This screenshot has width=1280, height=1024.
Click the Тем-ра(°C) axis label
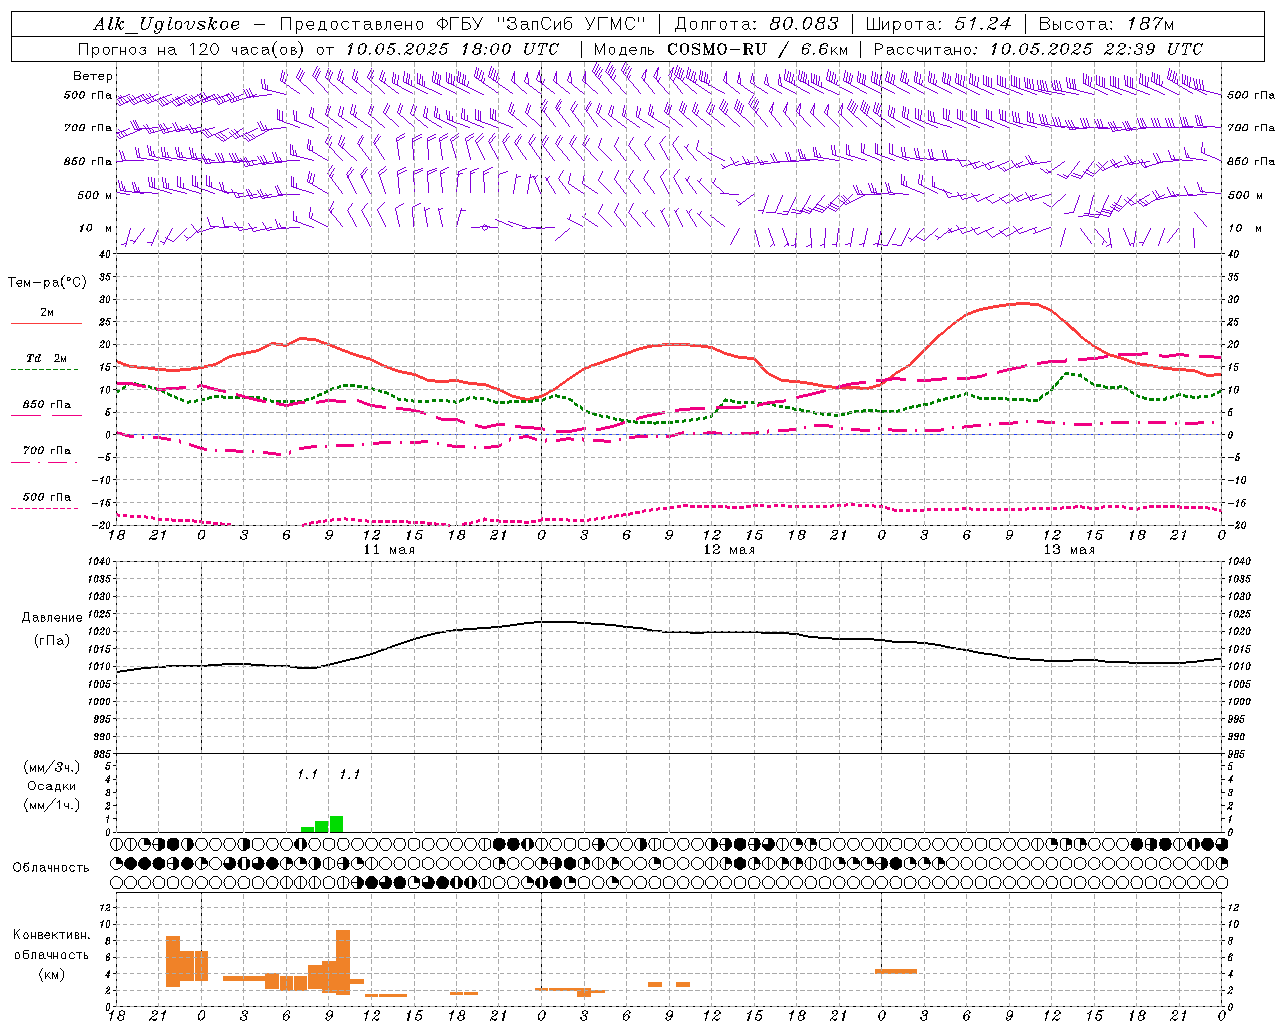[47, 283]
